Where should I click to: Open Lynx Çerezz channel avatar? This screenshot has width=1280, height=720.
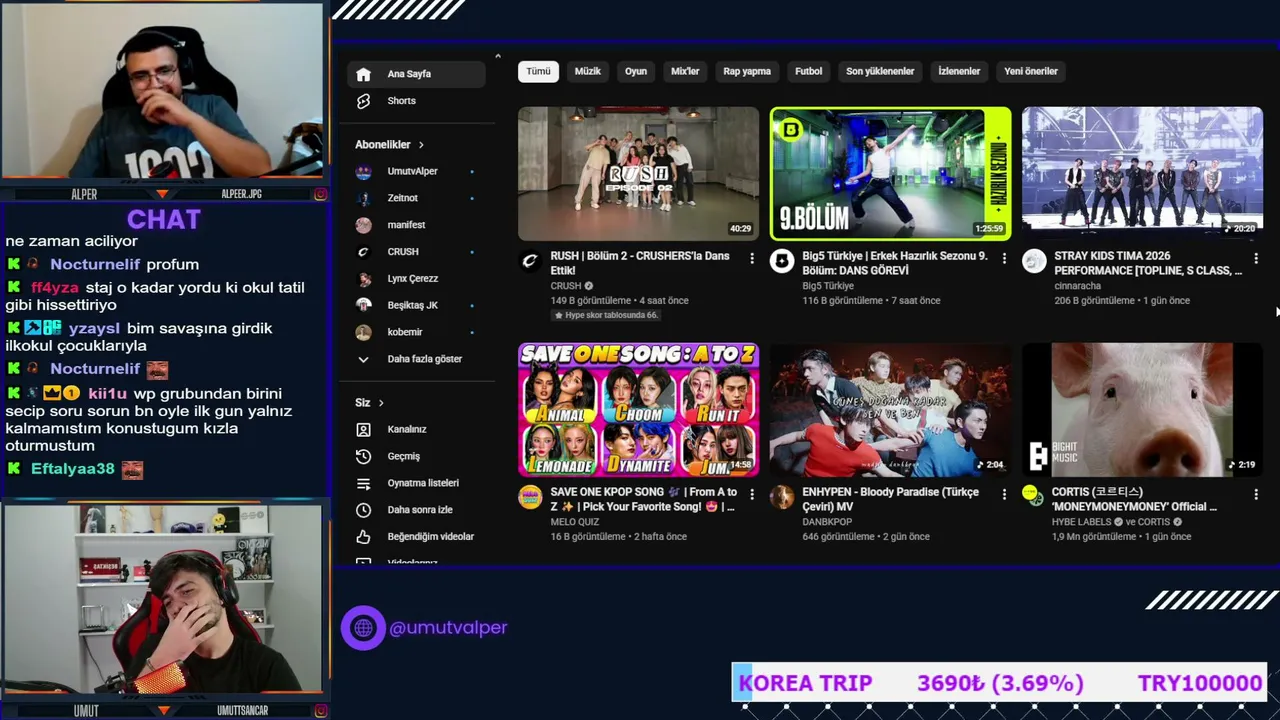[x=364, y=278]
